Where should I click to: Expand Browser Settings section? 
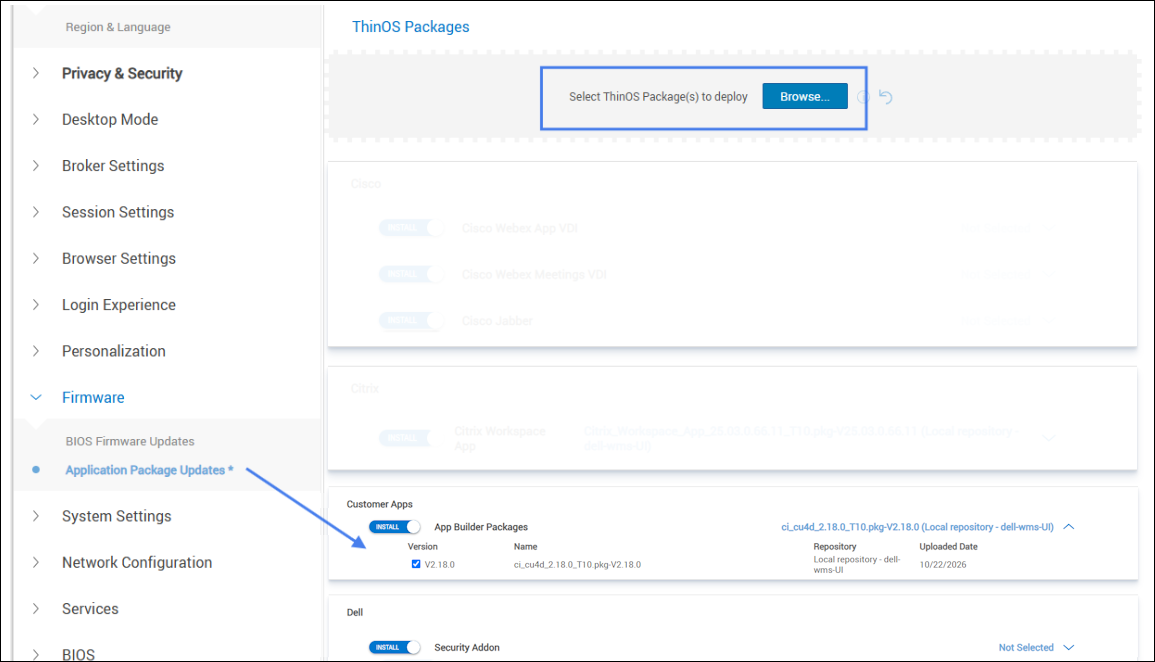coord(35,258)
